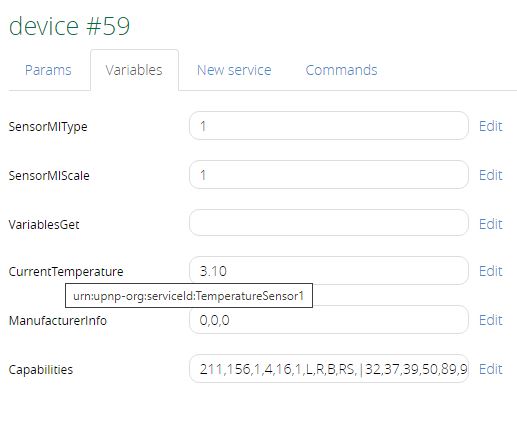Click the device #59 heading
Screen dimensions: 517x424
pos(69,26)
